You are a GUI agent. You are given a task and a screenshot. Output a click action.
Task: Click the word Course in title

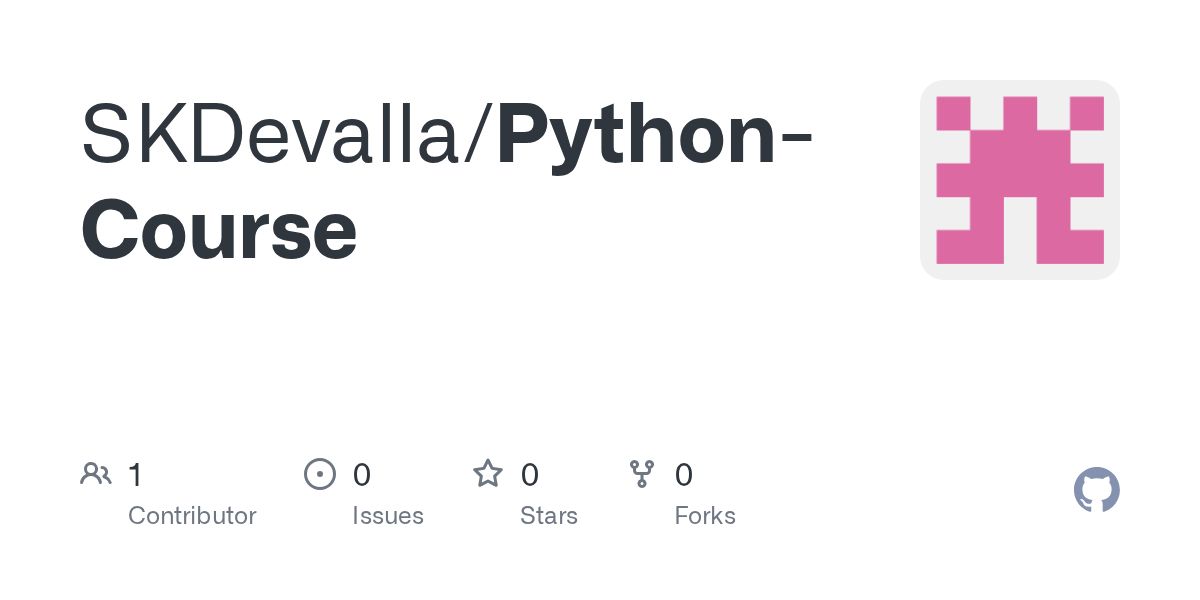click(219, 231)
